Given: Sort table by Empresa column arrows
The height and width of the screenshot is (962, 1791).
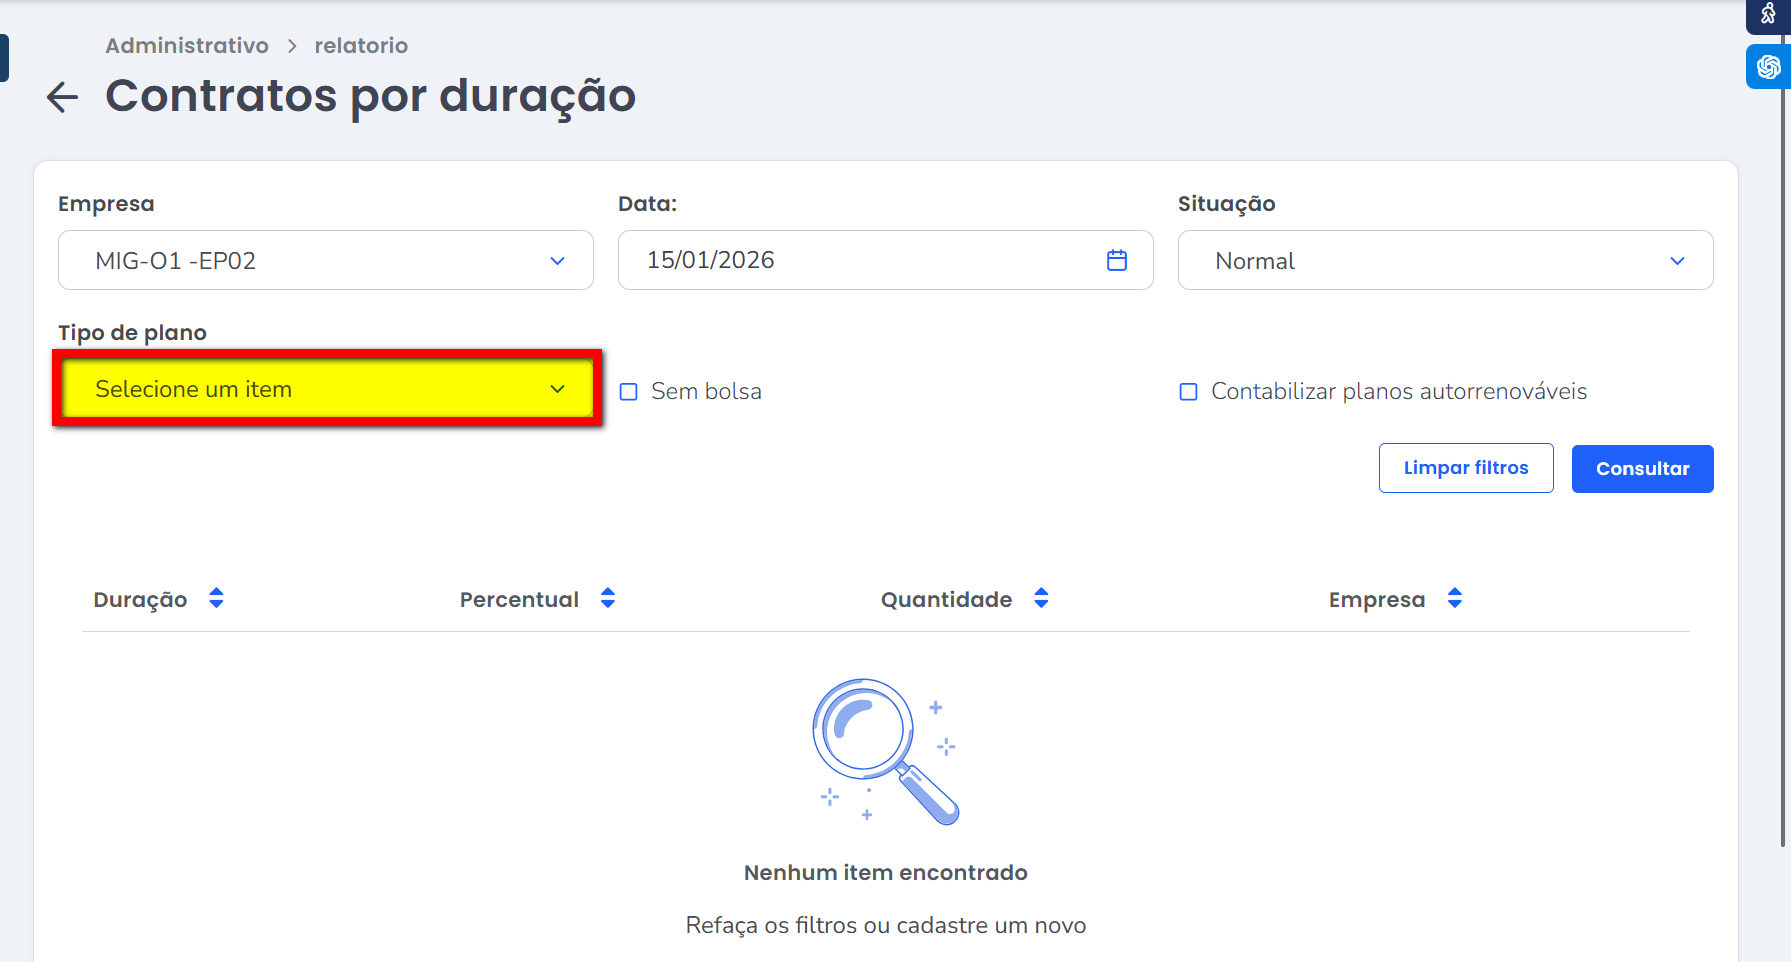Looking at the screenshot, I should pos(1454,598).
